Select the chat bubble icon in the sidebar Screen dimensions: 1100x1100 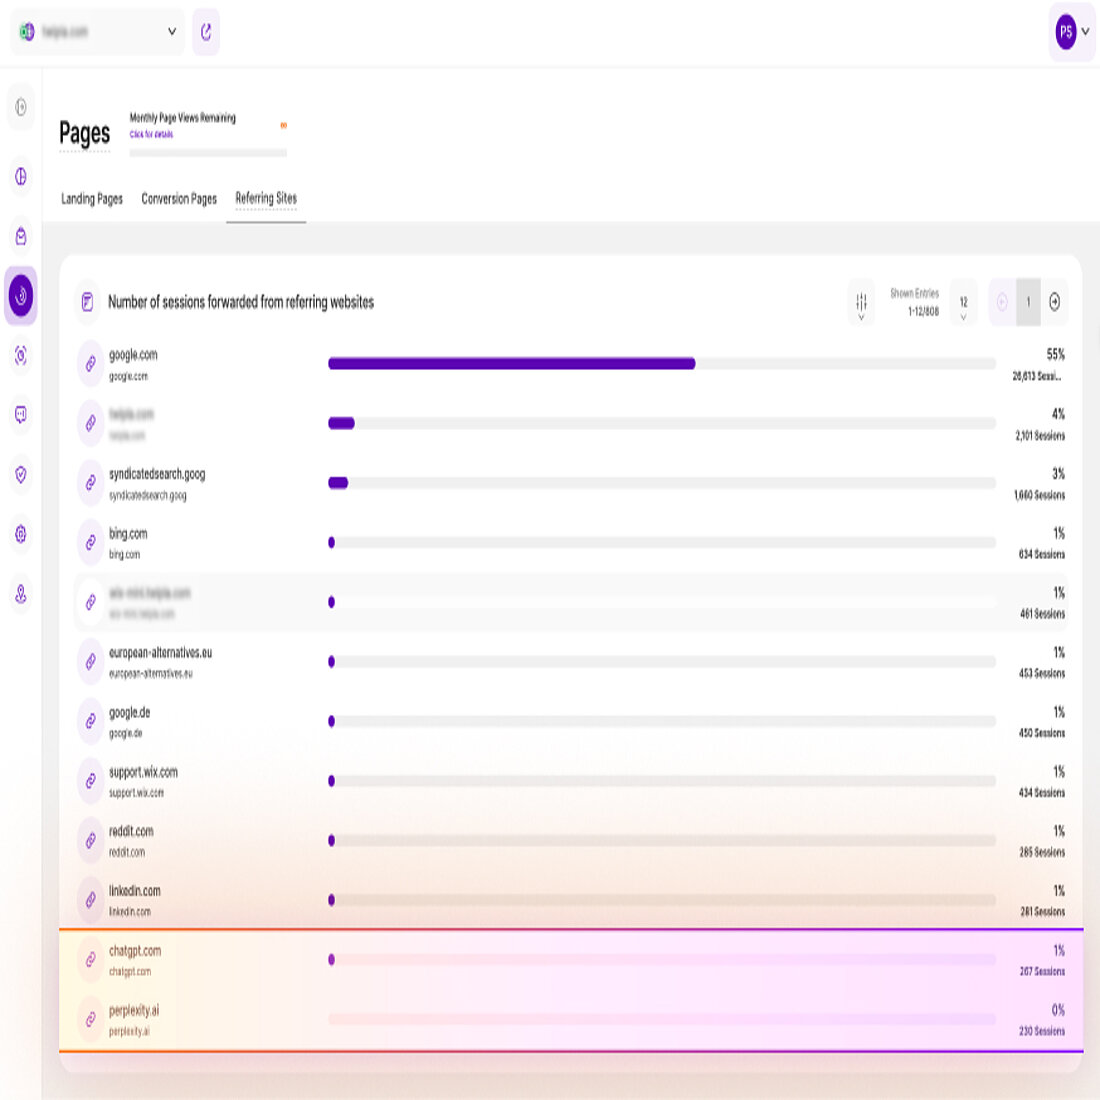click(20, 416)
